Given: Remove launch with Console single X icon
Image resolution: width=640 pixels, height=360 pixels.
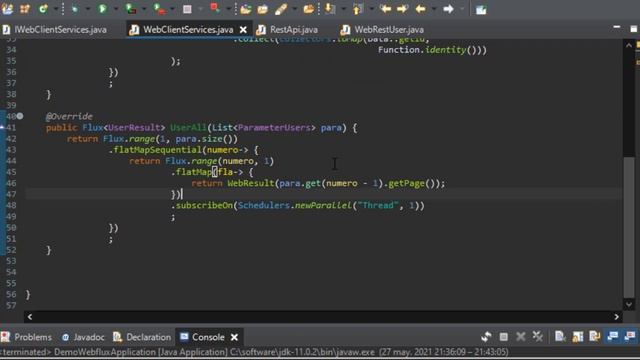Looking at the screenshot, I should pyautogui.click(x=520, y=337).
